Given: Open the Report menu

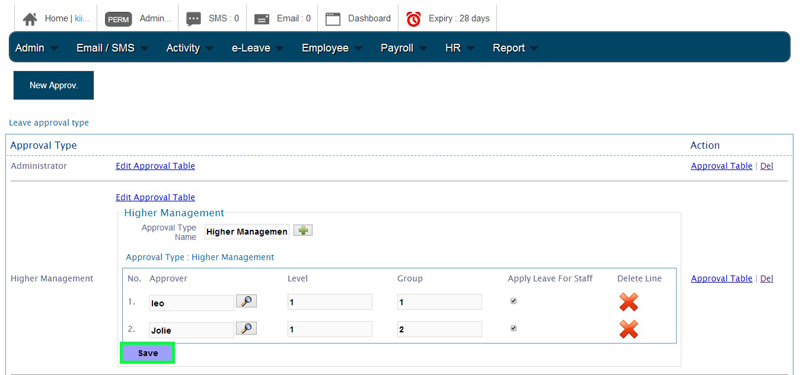Looking at the screenshot, I should point(515,48).
